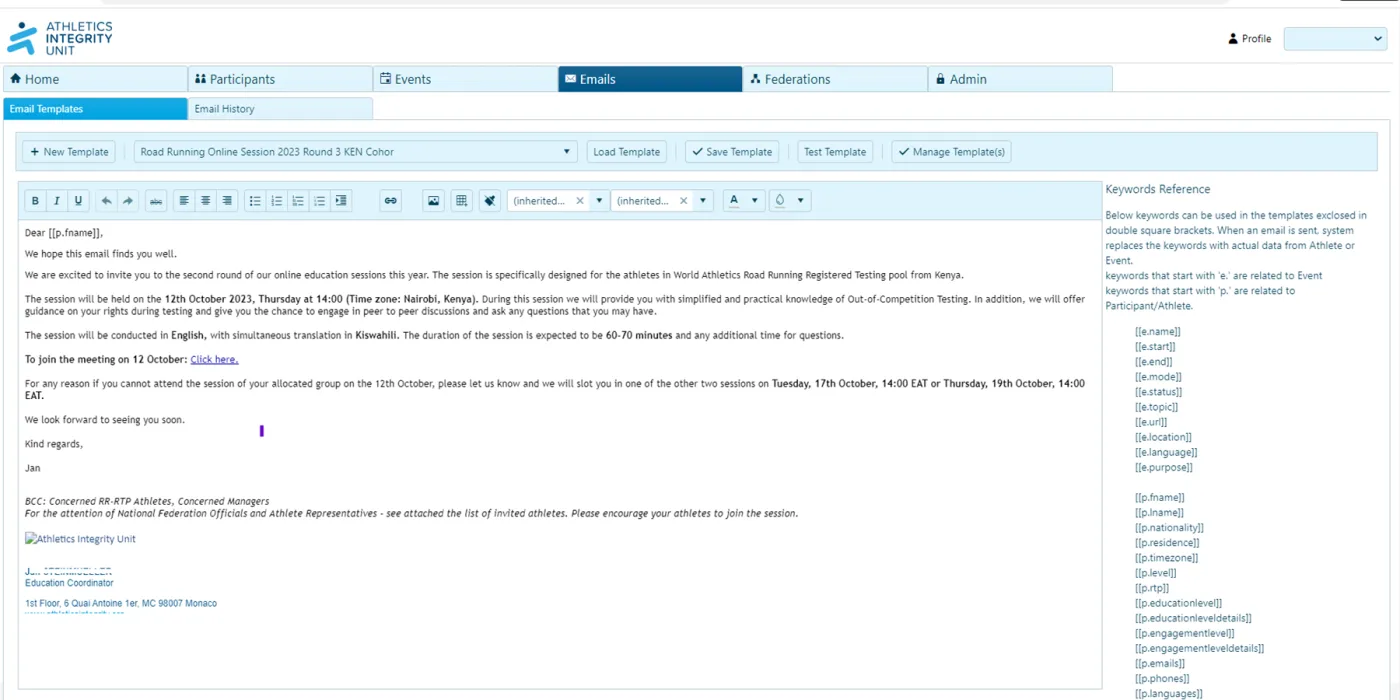Open the Admin tab
Viewport: 1400px width, 700px height.
click(1020, 79)
